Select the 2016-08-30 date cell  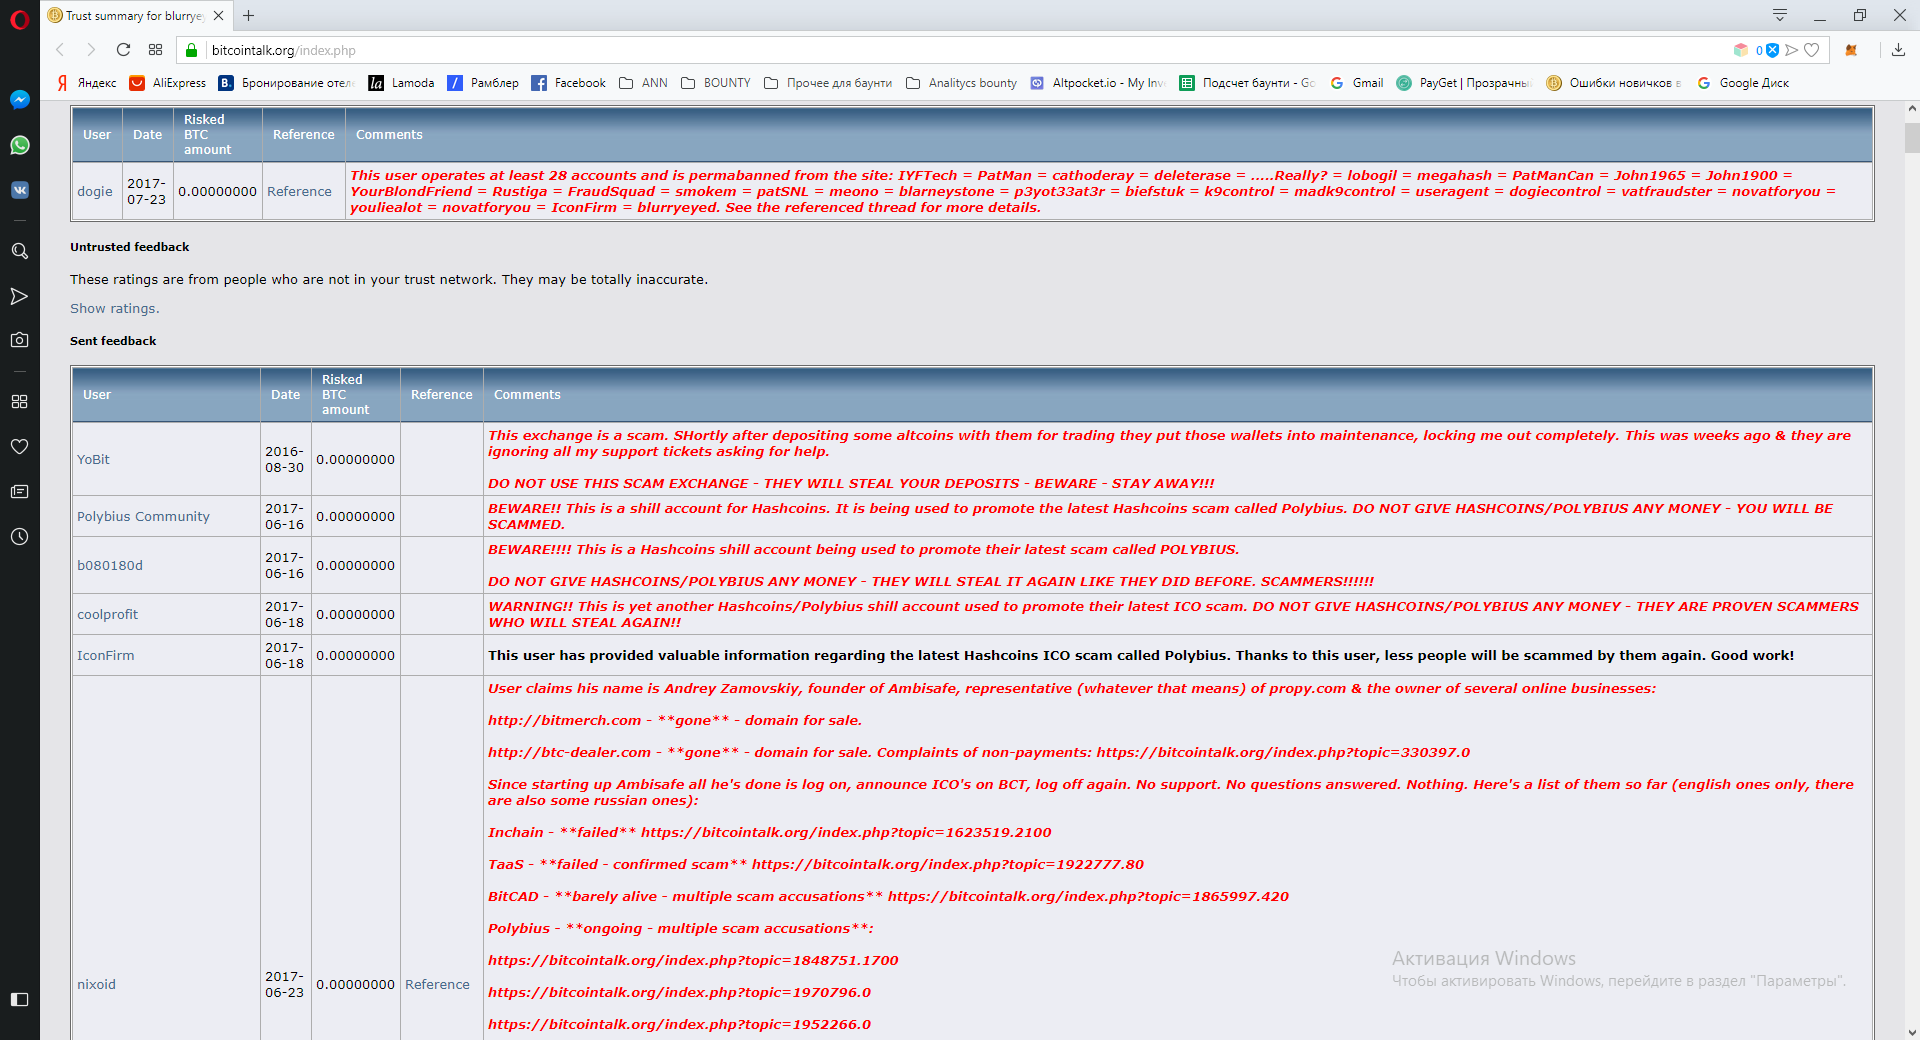pos(285,460)
